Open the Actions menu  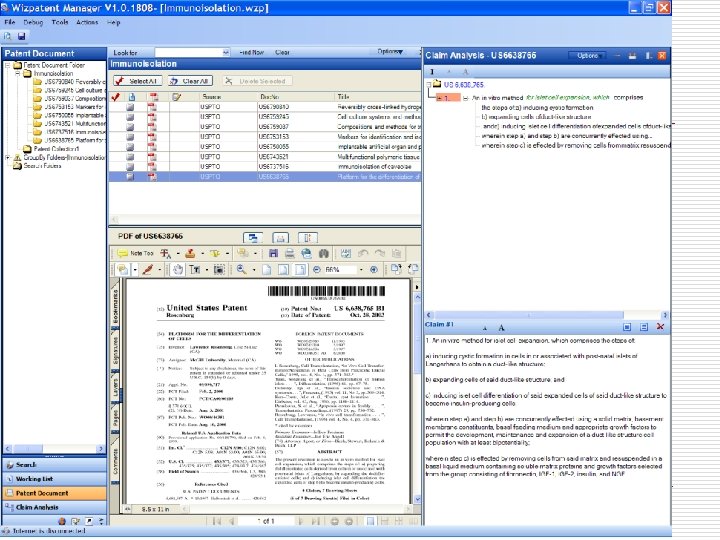[x=87, y=22]
